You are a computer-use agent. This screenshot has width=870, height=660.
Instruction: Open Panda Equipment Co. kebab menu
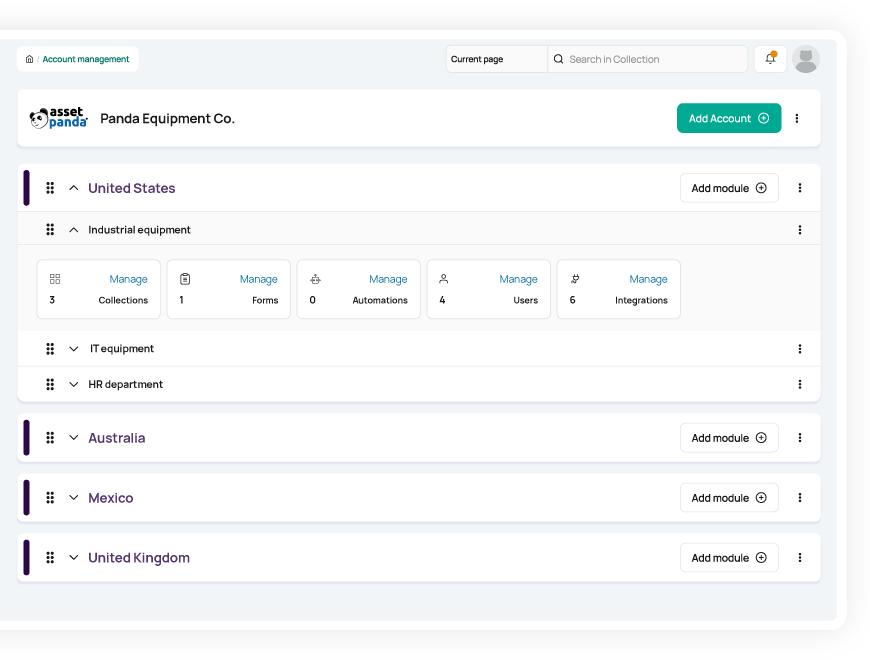point(797,118)
